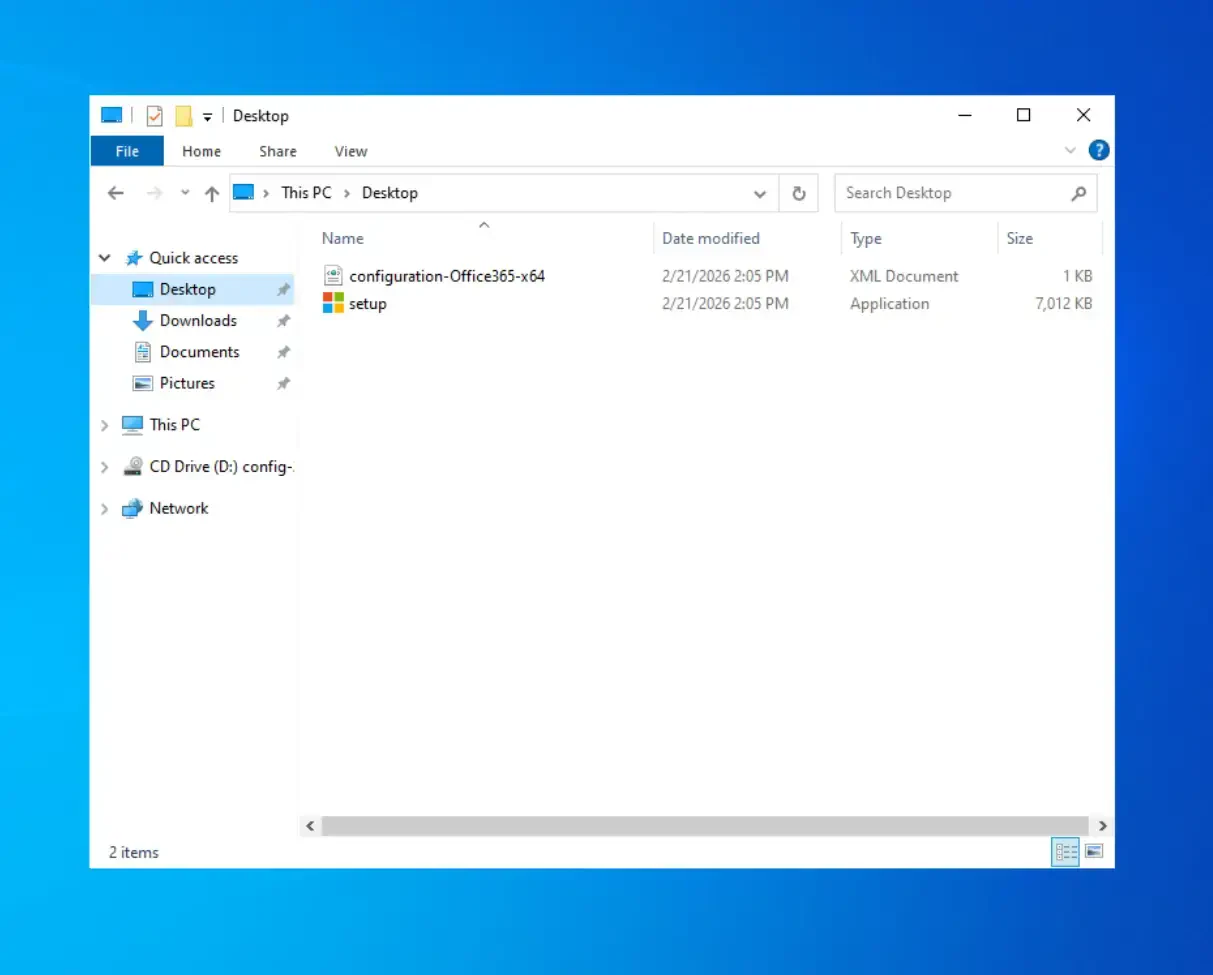Refresh the Desktop folder view
This screenshot has height=975, width=1213.
pos(798,192)
